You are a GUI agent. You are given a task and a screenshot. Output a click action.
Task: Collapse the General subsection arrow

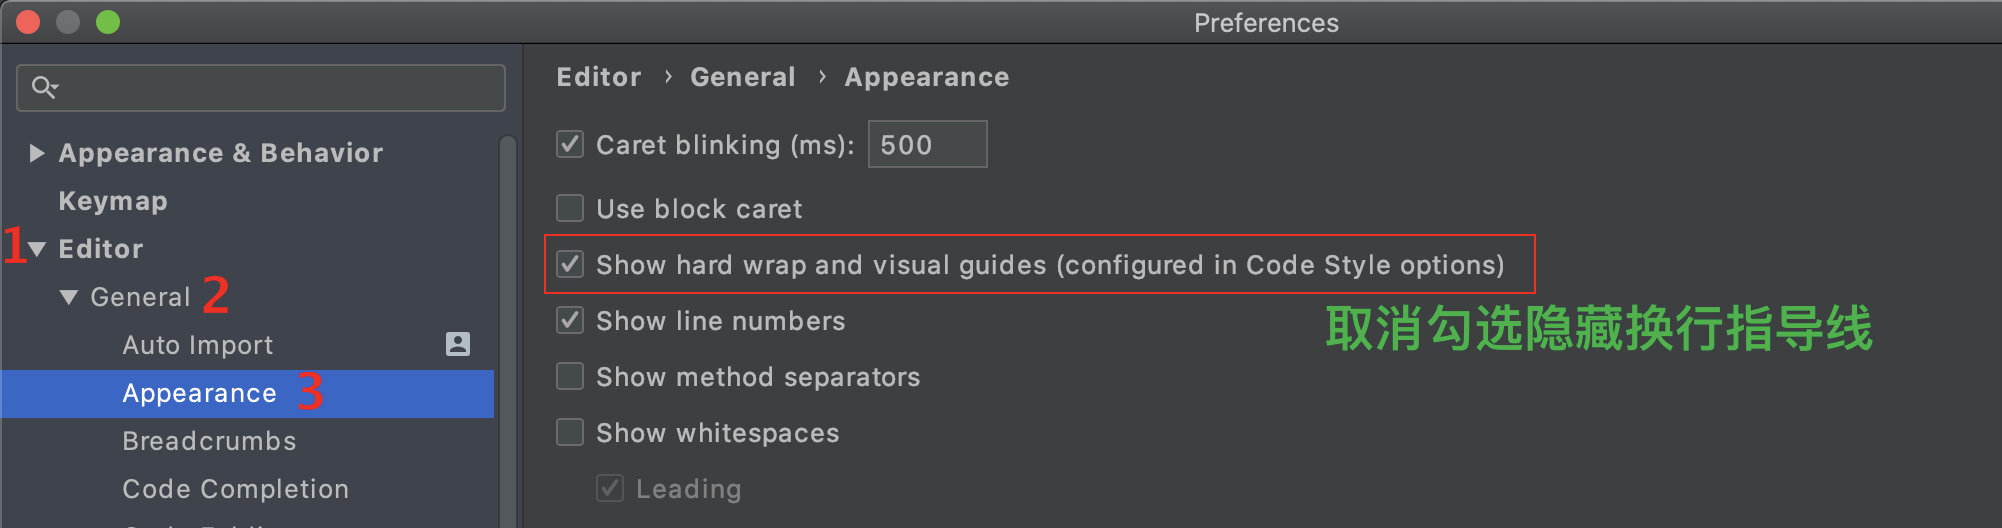pos(69,297)
